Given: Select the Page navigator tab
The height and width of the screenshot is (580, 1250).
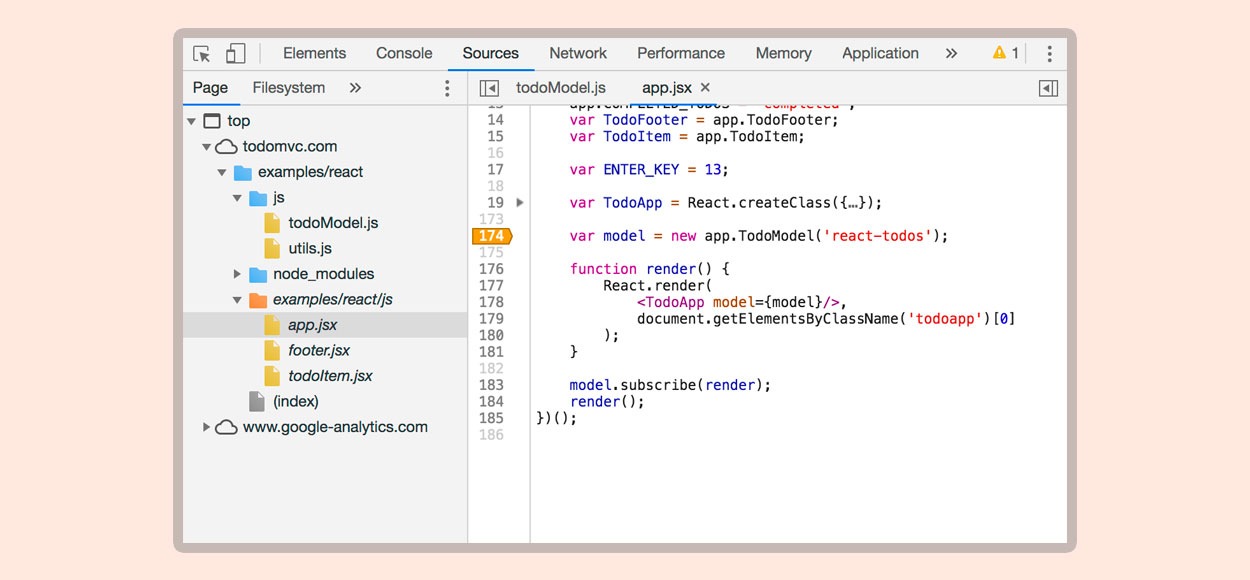Looking at the screenshot, I should (210, 88).
